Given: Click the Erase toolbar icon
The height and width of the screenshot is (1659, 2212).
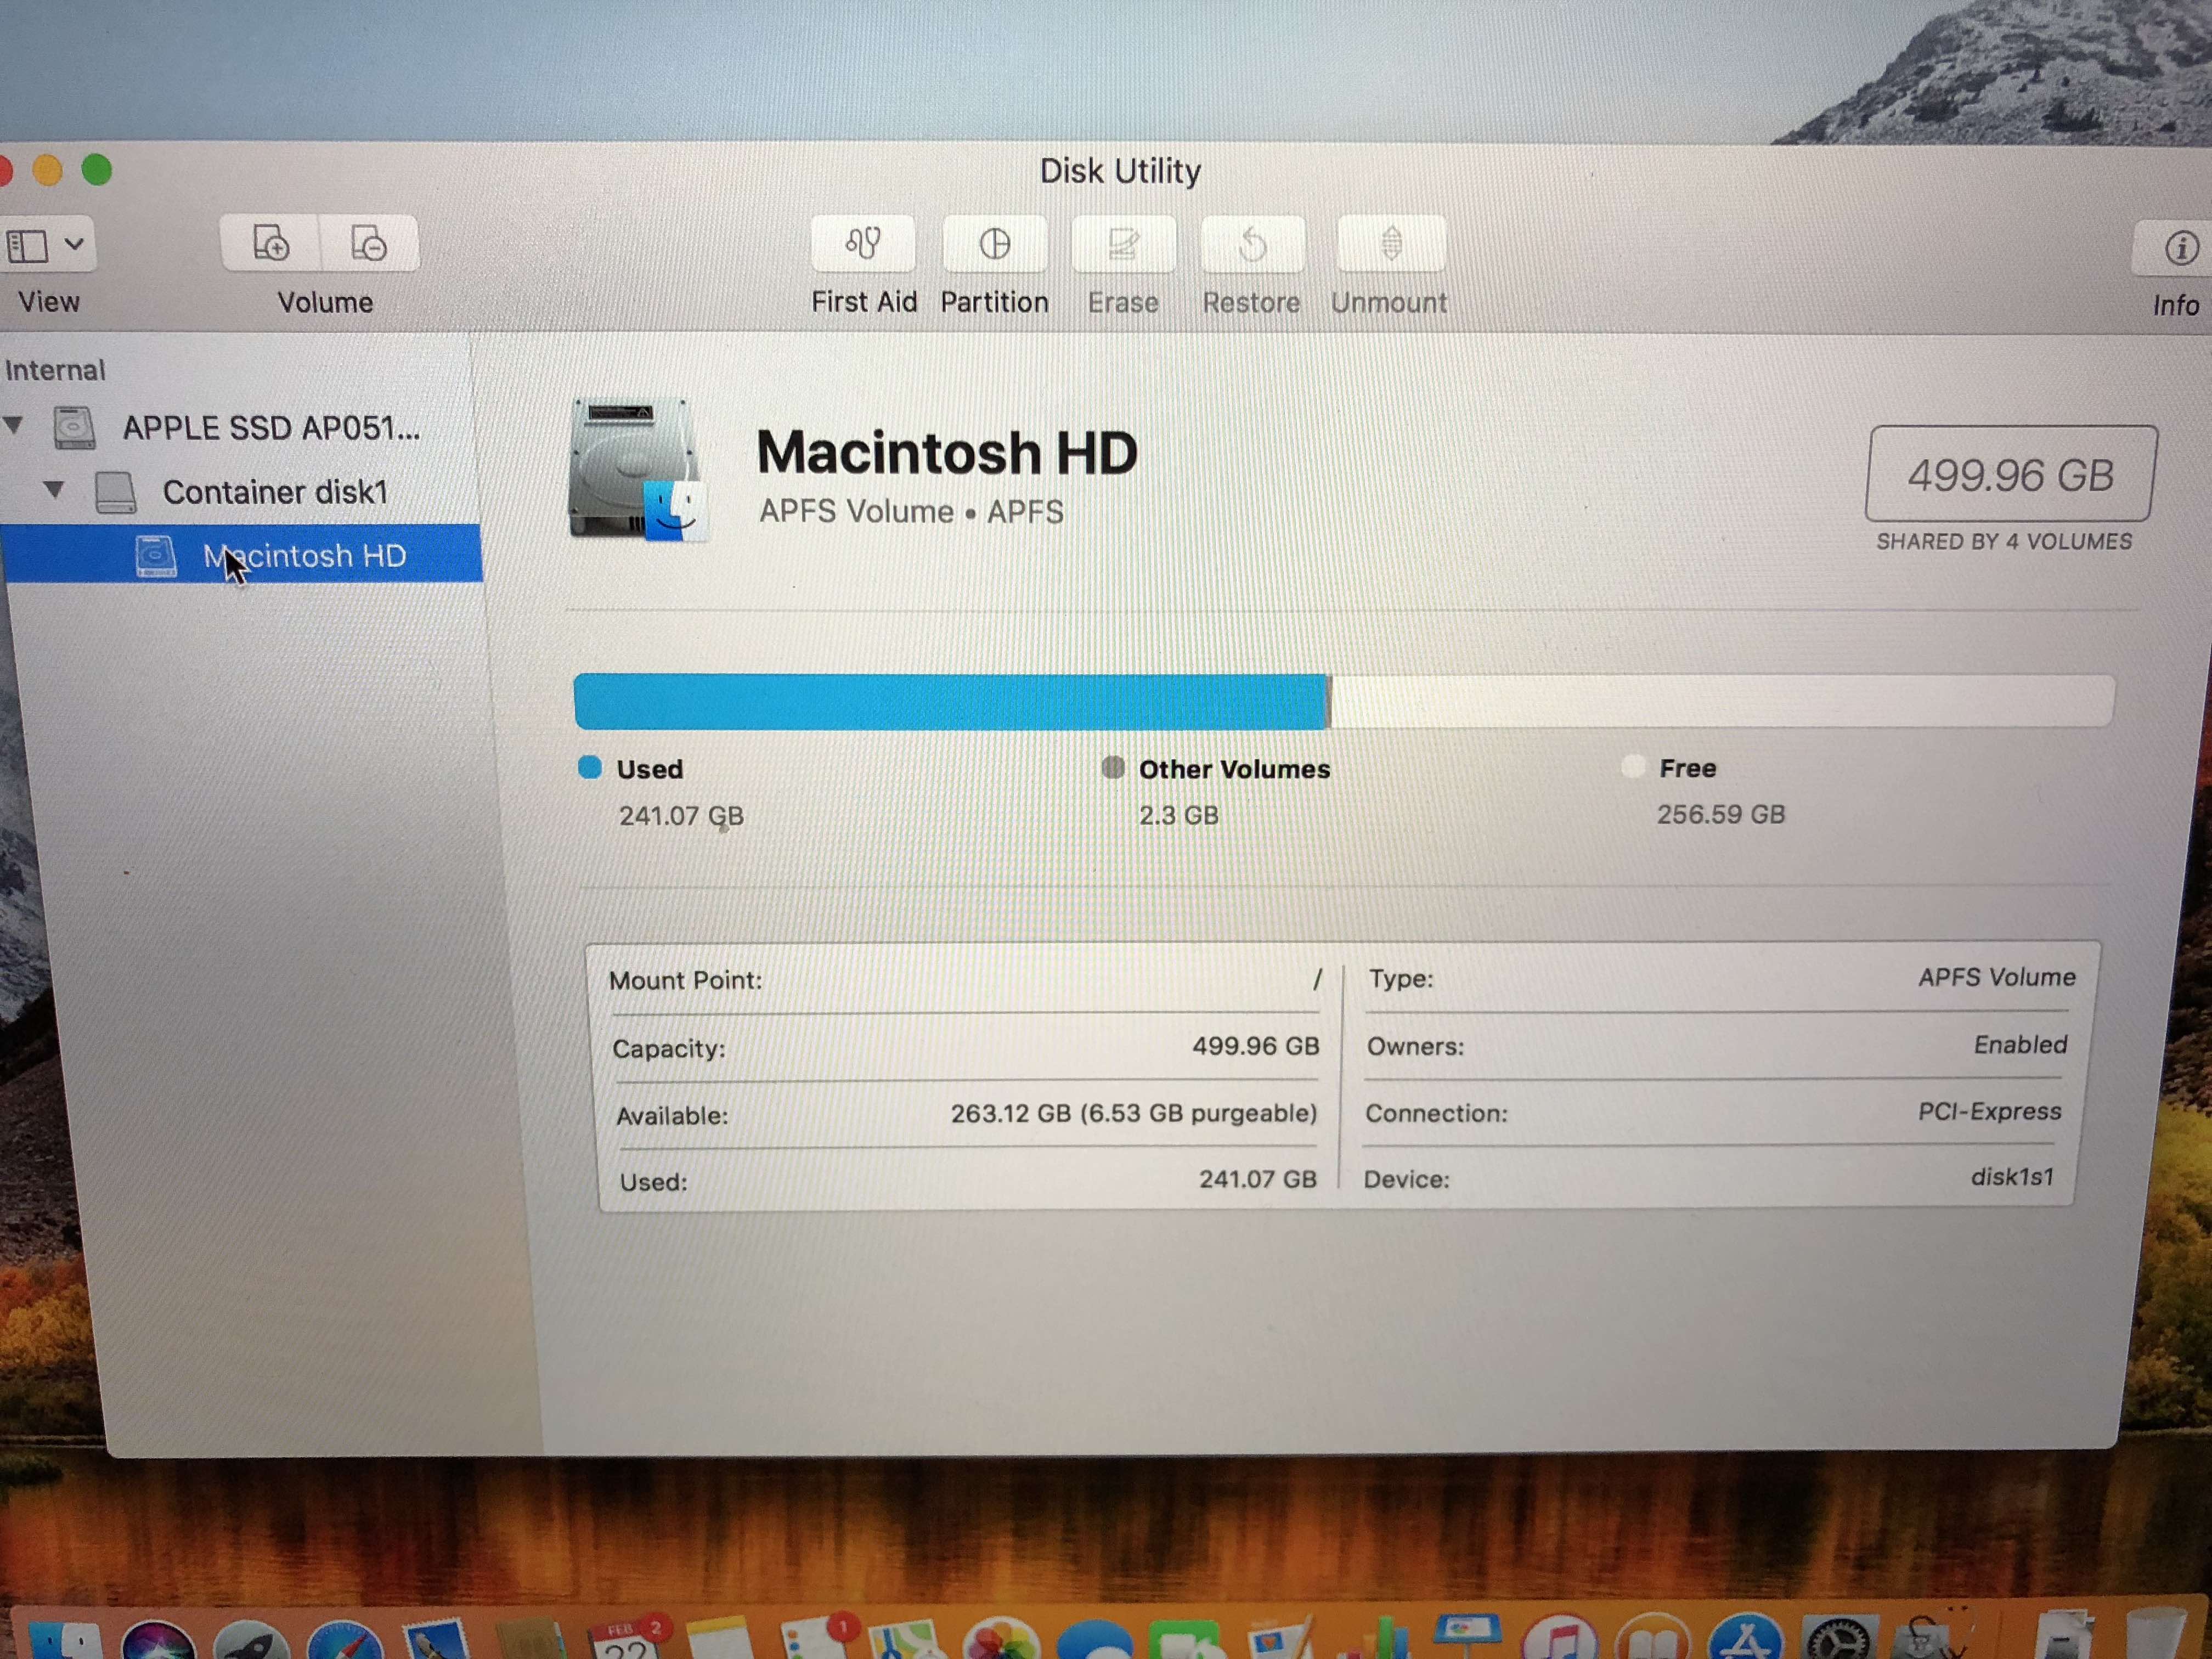Looking at the screenshot, I should click(1123, 243).
